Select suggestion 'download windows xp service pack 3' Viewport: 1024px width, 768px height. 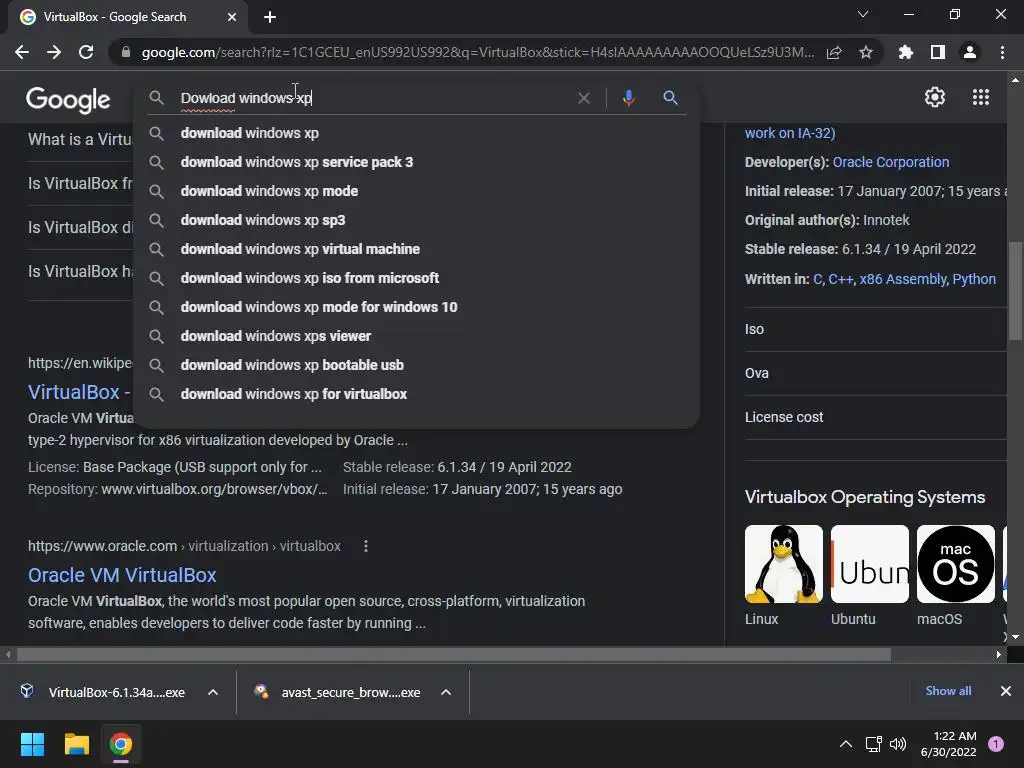(417, 162)
